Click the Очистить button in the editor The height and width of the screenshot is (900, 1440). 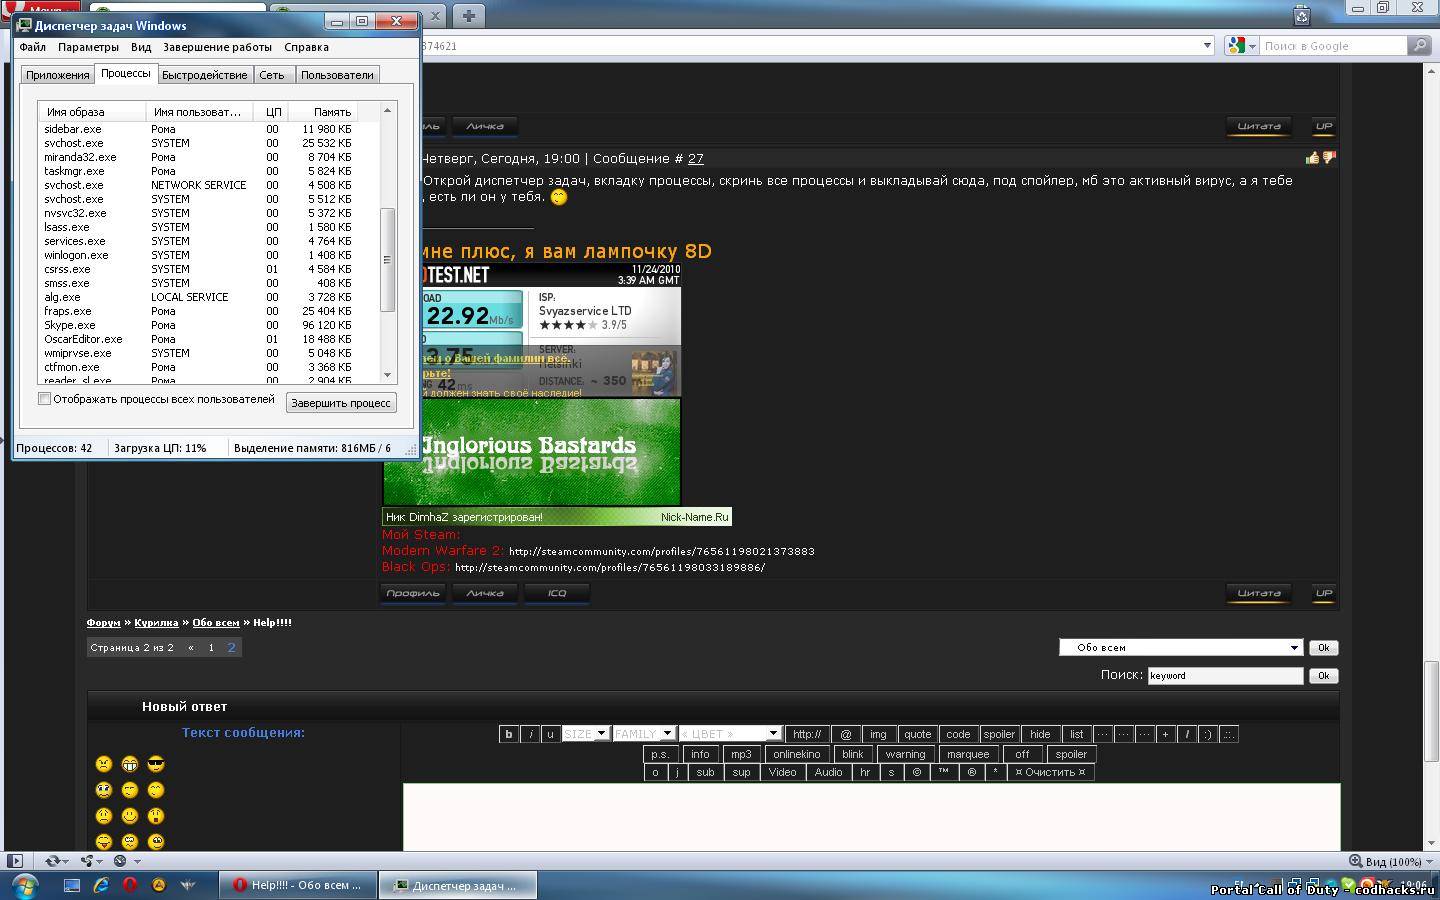pyautogui.click(x=1050, y=772)
